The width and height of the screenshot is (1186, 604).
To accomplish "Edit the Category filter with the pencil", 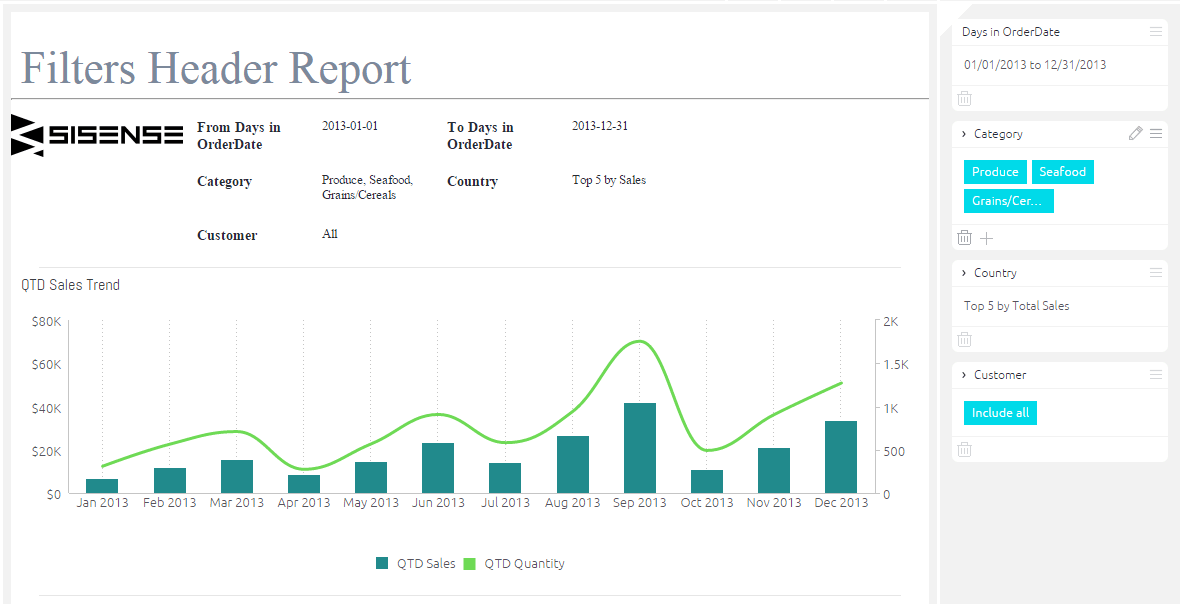I will [x=1135, y=134].
